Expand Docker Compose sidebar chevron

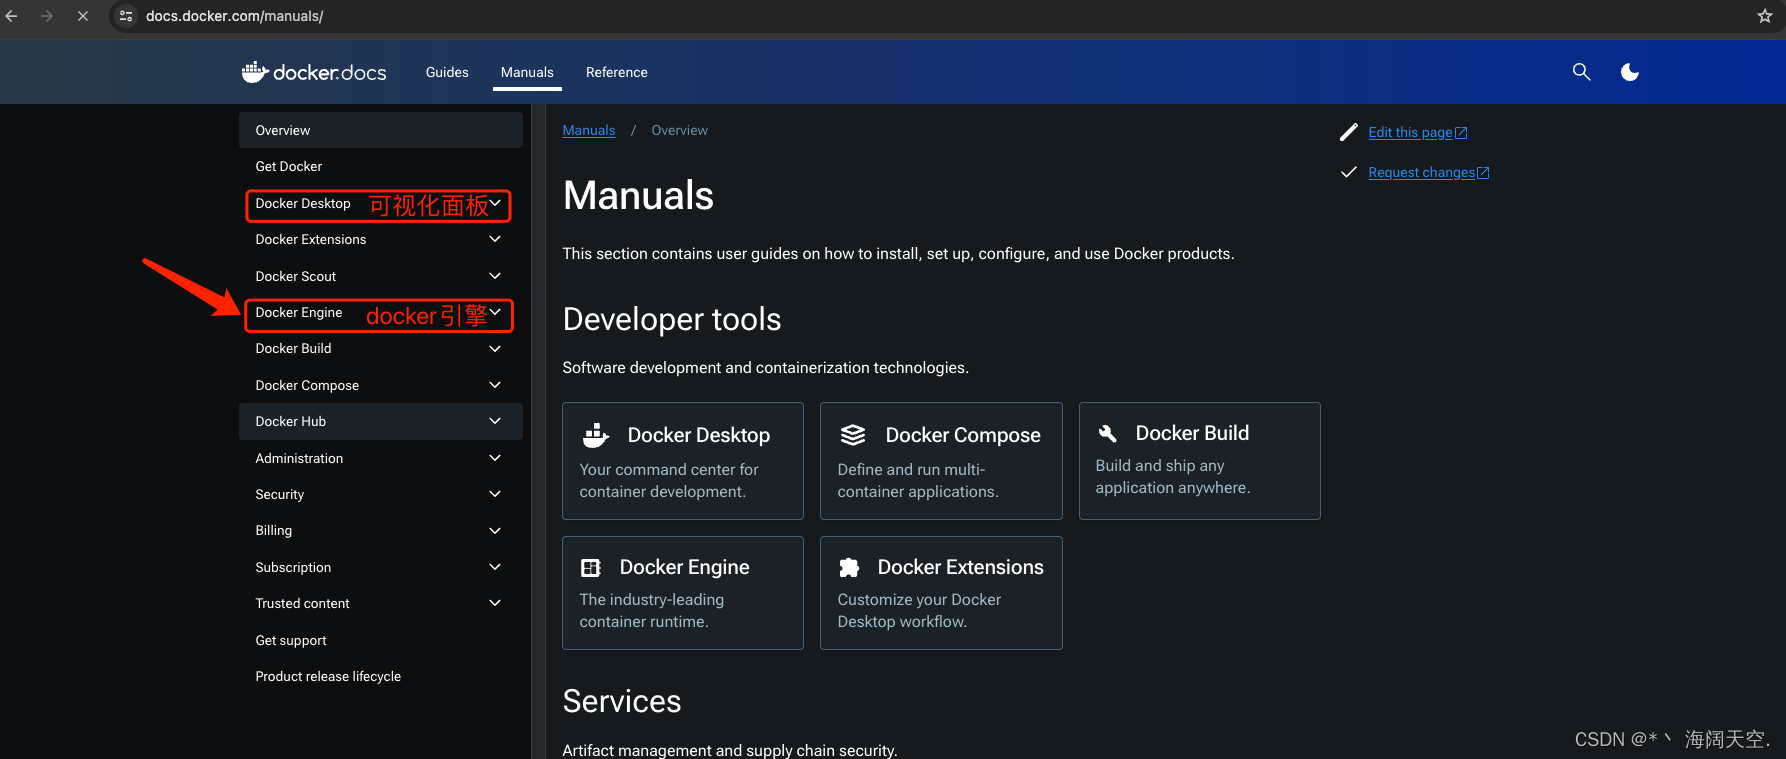click(495, 385)
